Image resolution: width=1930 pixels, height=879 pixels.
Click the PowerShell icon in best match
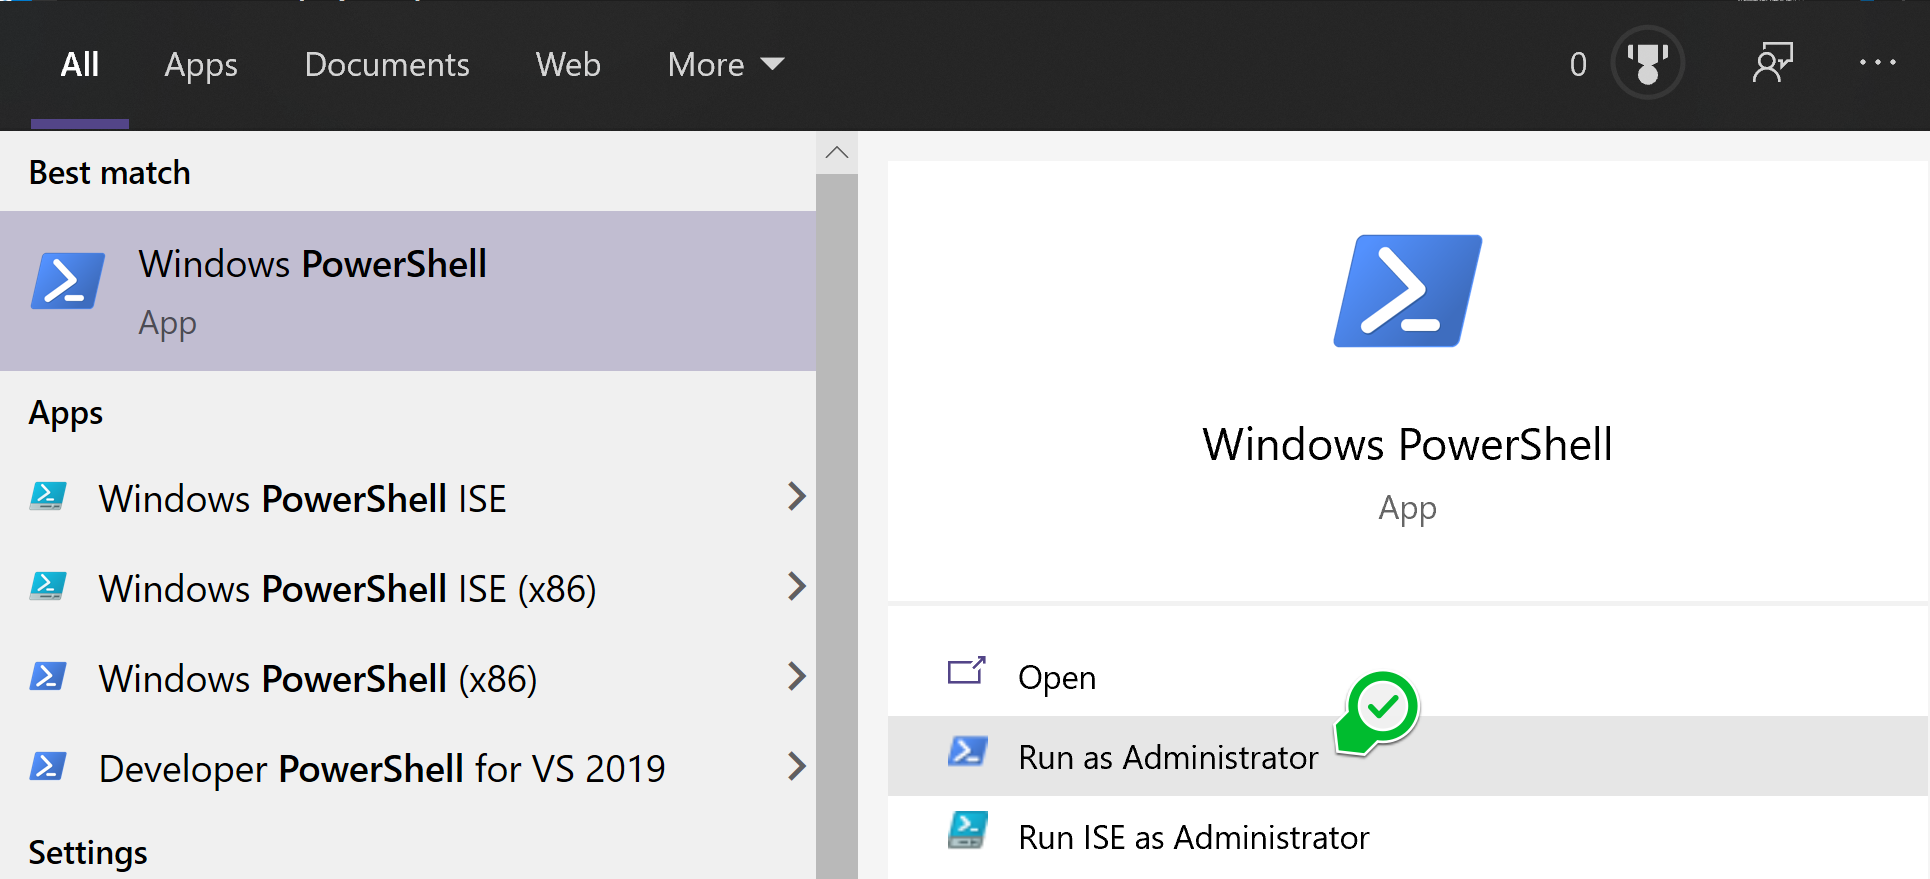(x=68, y=281)
